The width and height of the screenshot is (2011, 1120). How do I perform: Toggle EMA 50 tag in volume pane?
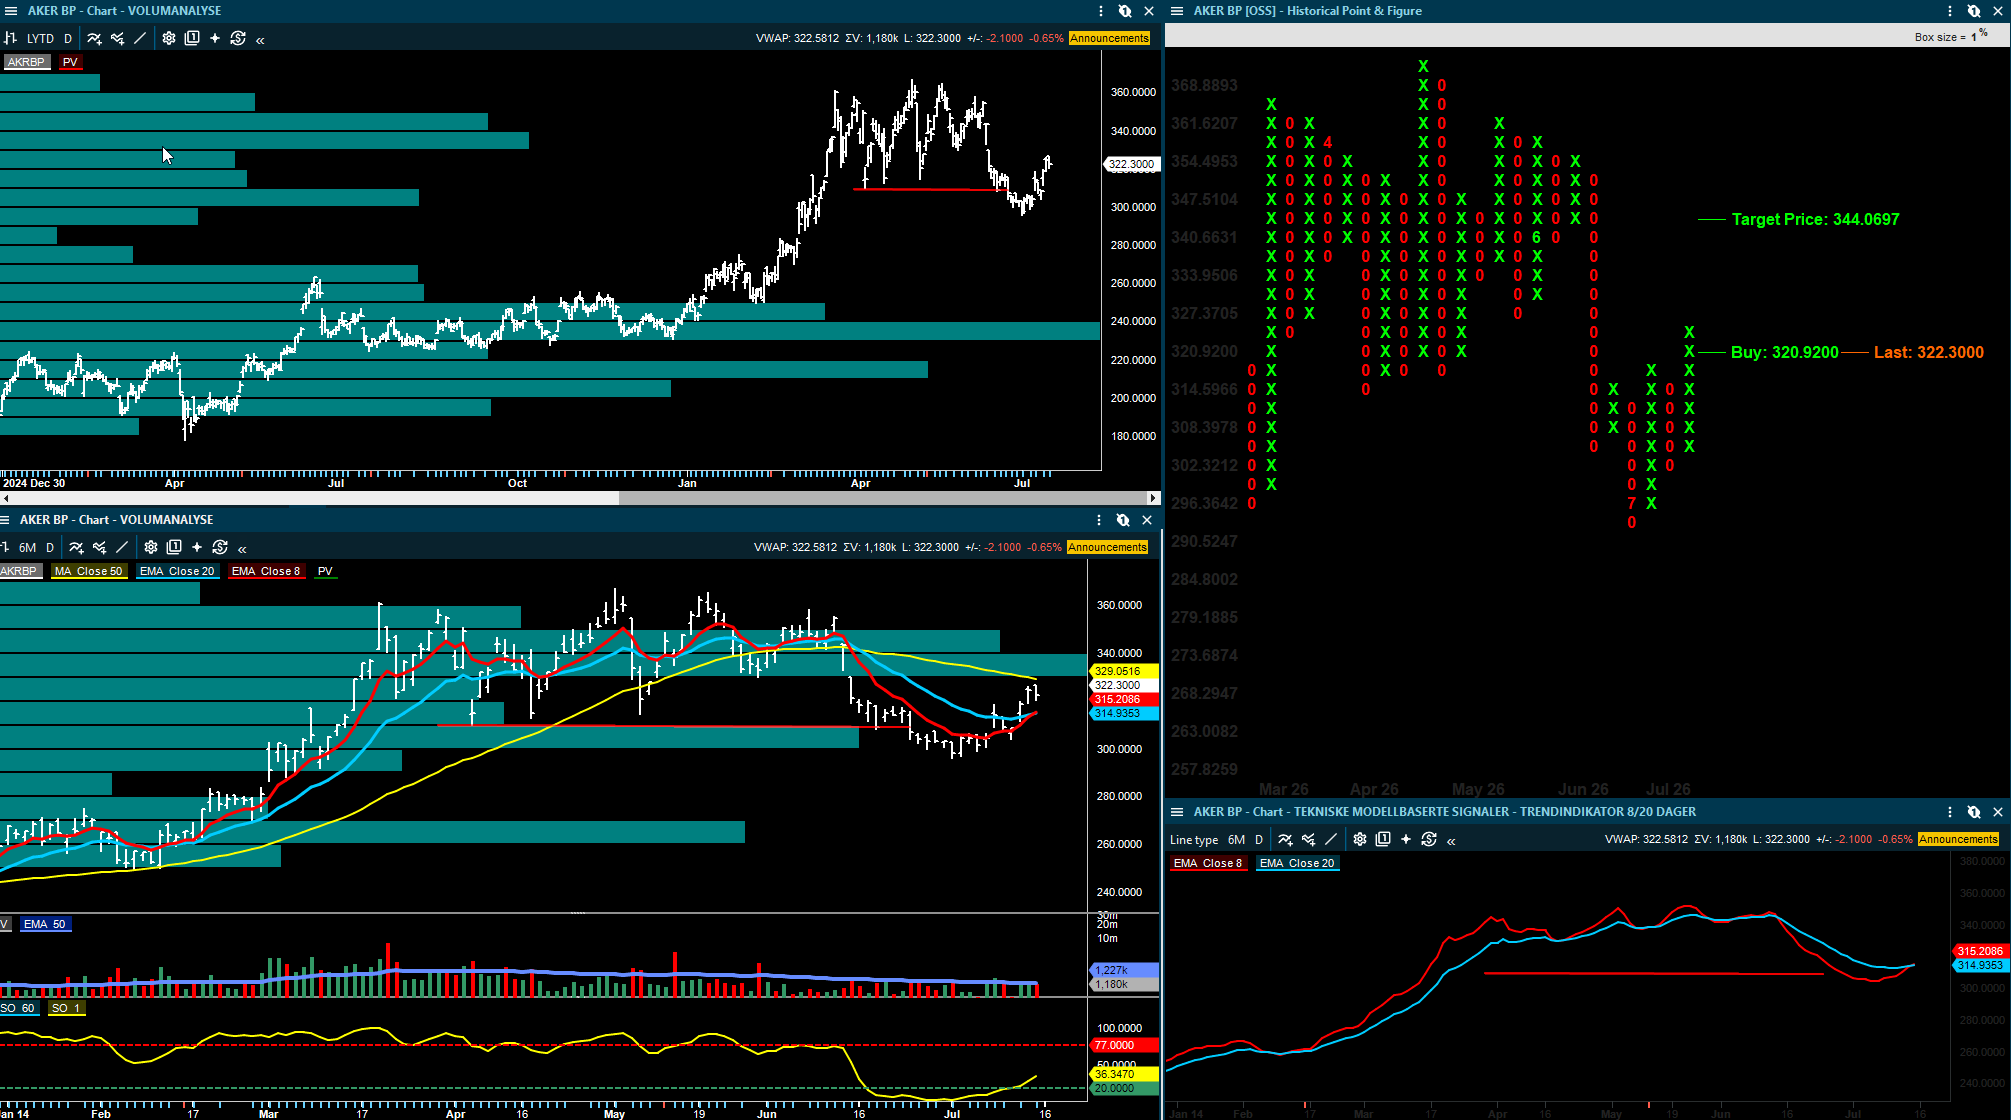click(45, 924)
